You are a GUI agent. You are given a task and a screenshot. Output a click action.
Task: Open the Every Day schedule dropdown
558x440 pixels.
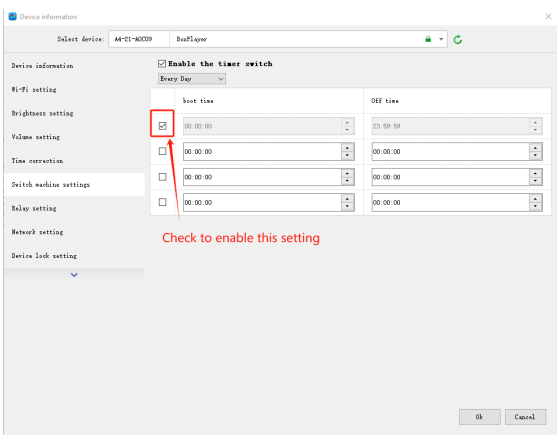tap(191, 79)
